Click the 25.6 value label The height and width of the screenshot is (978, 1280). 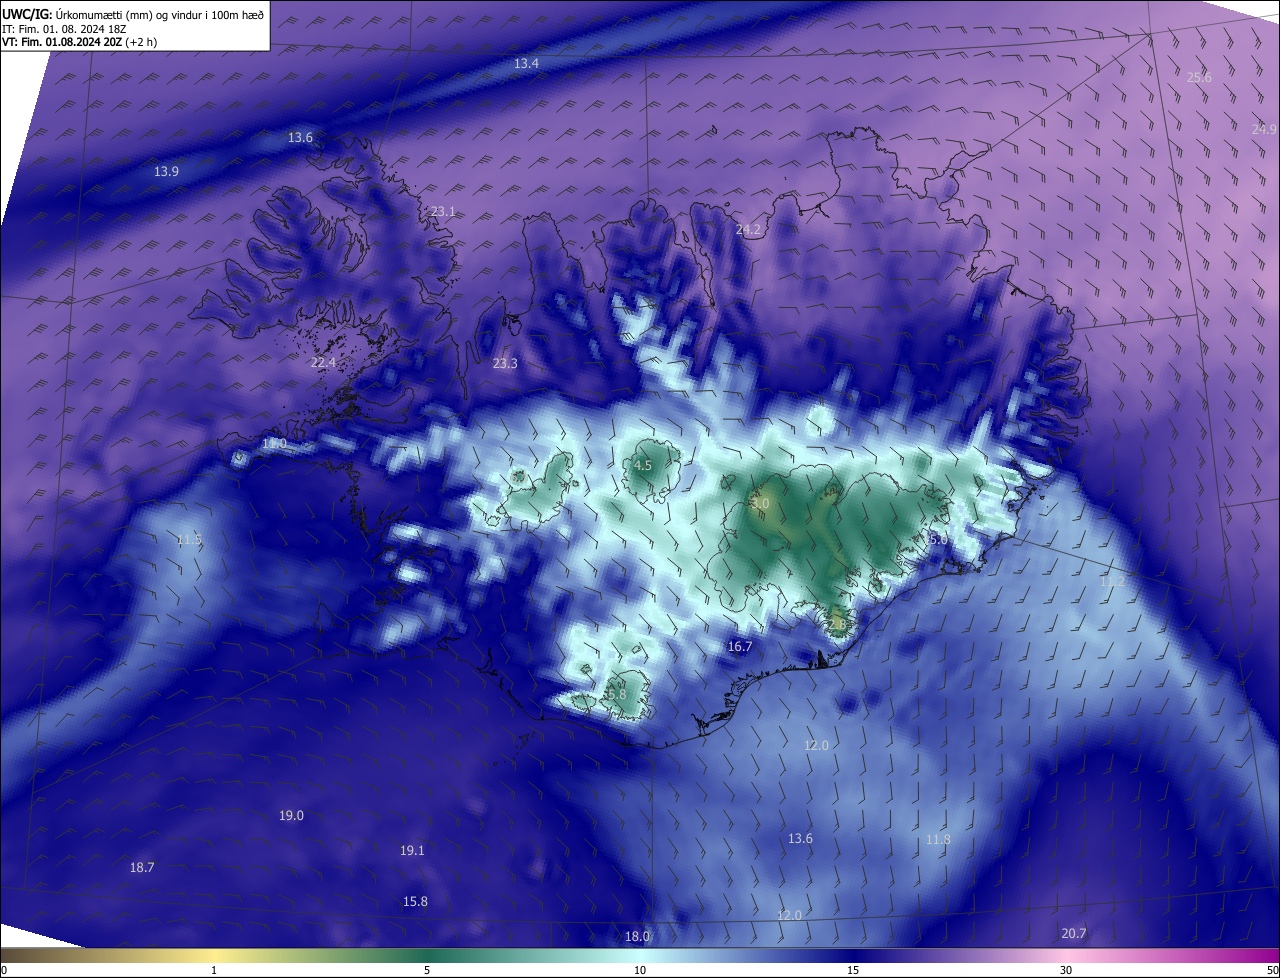click(1198, 77)
